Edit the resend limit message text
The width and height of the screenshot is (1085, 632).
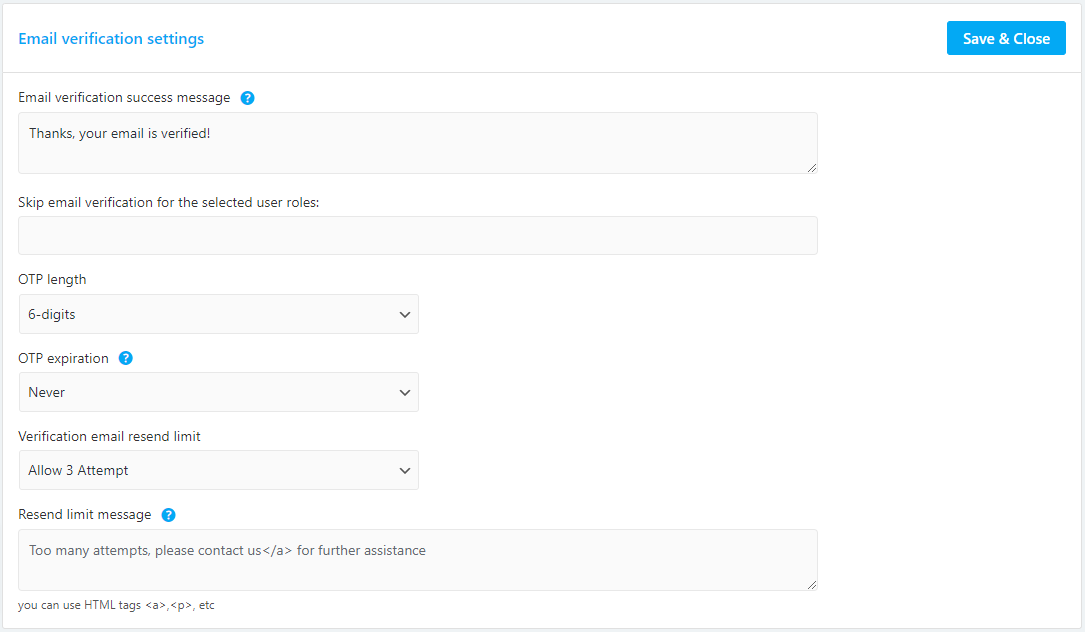pos(417,560)
